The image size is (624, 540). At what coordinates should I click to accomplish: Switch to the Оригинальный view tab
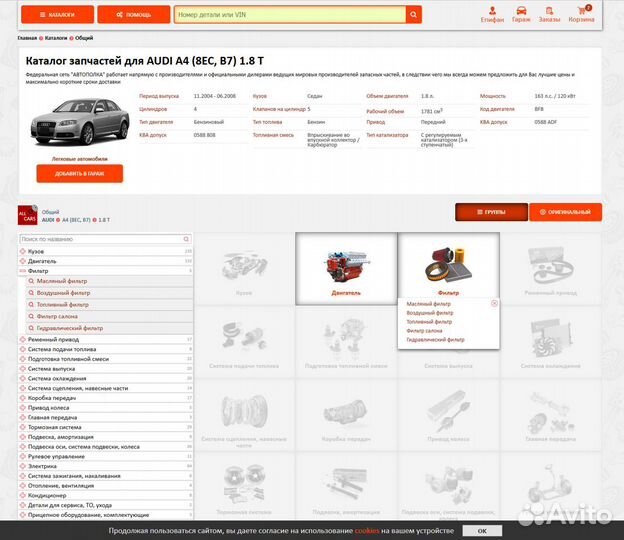click(565, 212)
